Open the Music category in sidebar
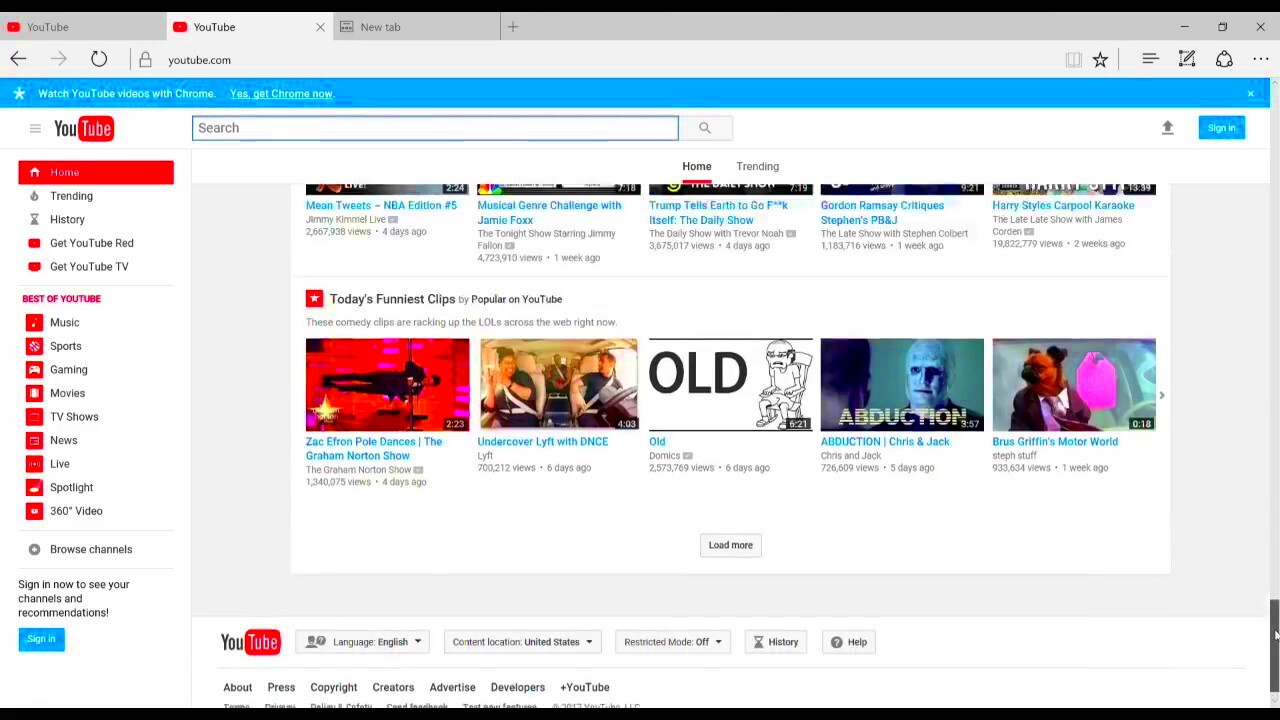 point(64,322)
